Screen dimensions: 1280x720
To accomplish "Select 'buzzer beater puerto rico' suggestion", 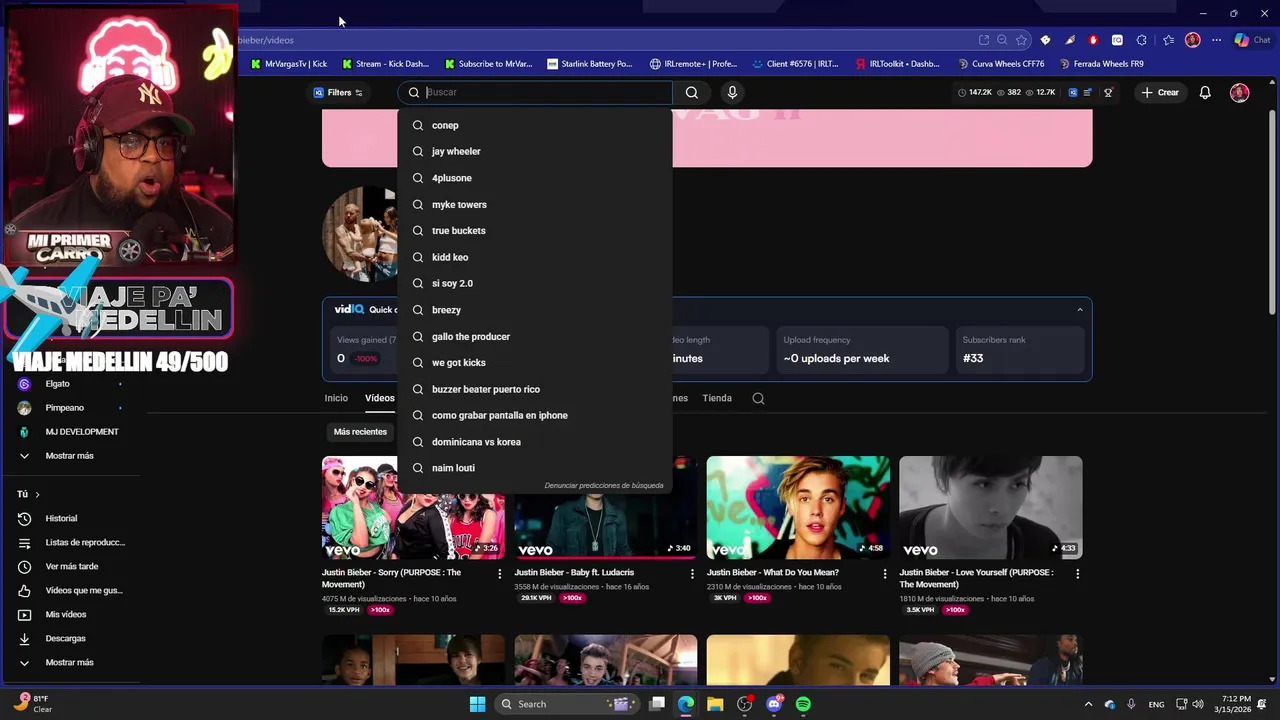I will click(x=535, y=389).
